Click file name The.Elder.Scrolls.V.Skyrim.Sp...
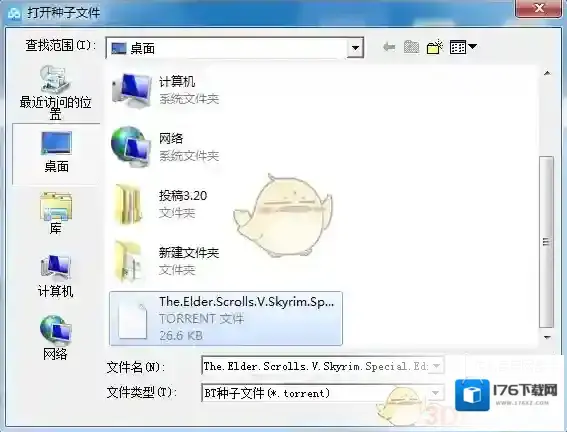Screen dimensions: 567x432 247,301
